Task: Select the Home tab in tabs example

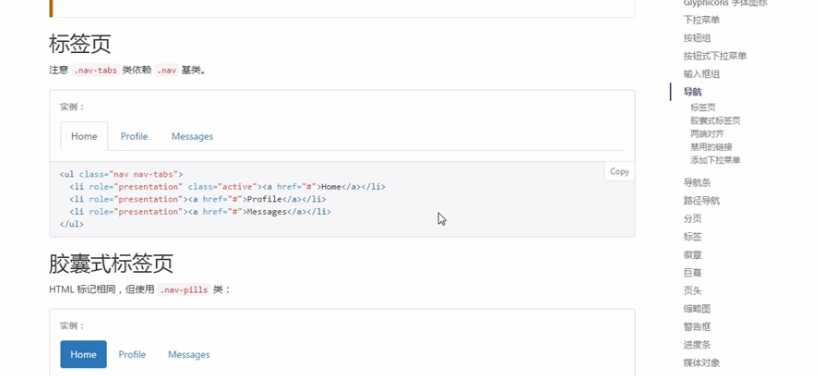Action: (x=84, y=137)
